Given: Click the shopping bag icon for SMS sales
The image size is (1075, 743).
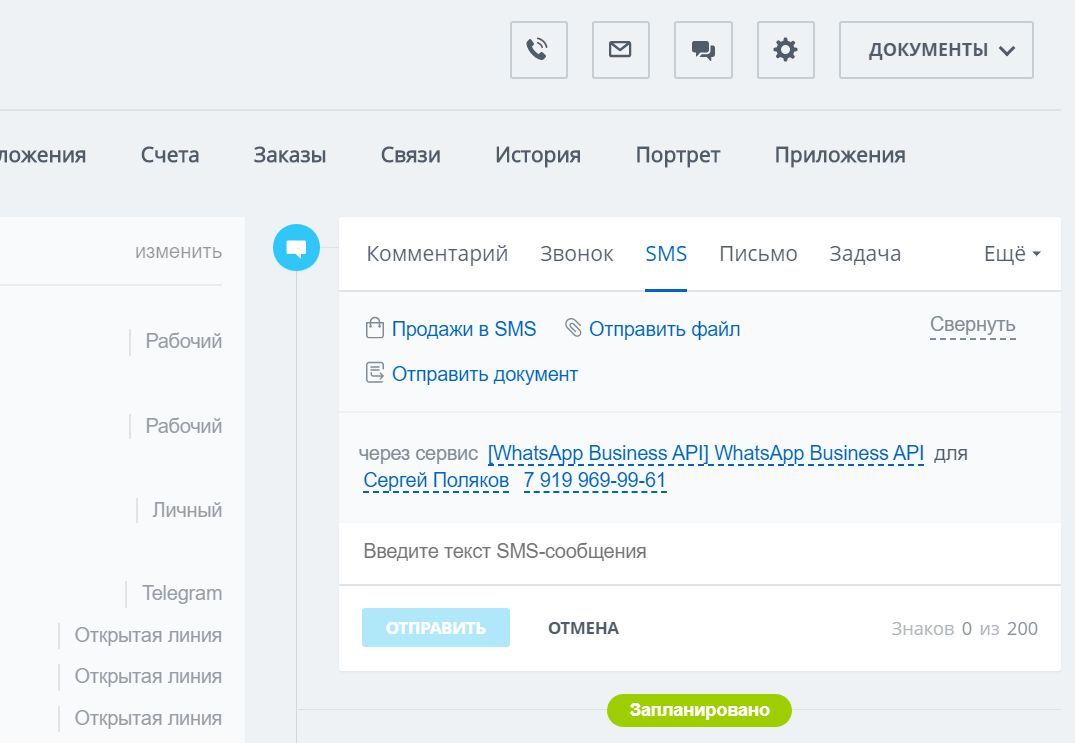Looking at the screenshot, I should coord(375,329).
